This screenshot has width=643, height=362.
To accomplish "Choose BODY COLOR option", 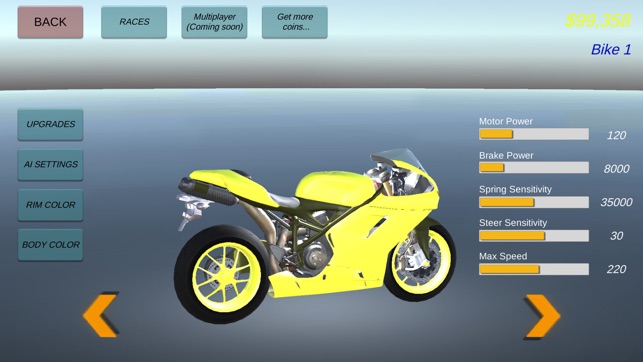I will [x=50, y=245].
